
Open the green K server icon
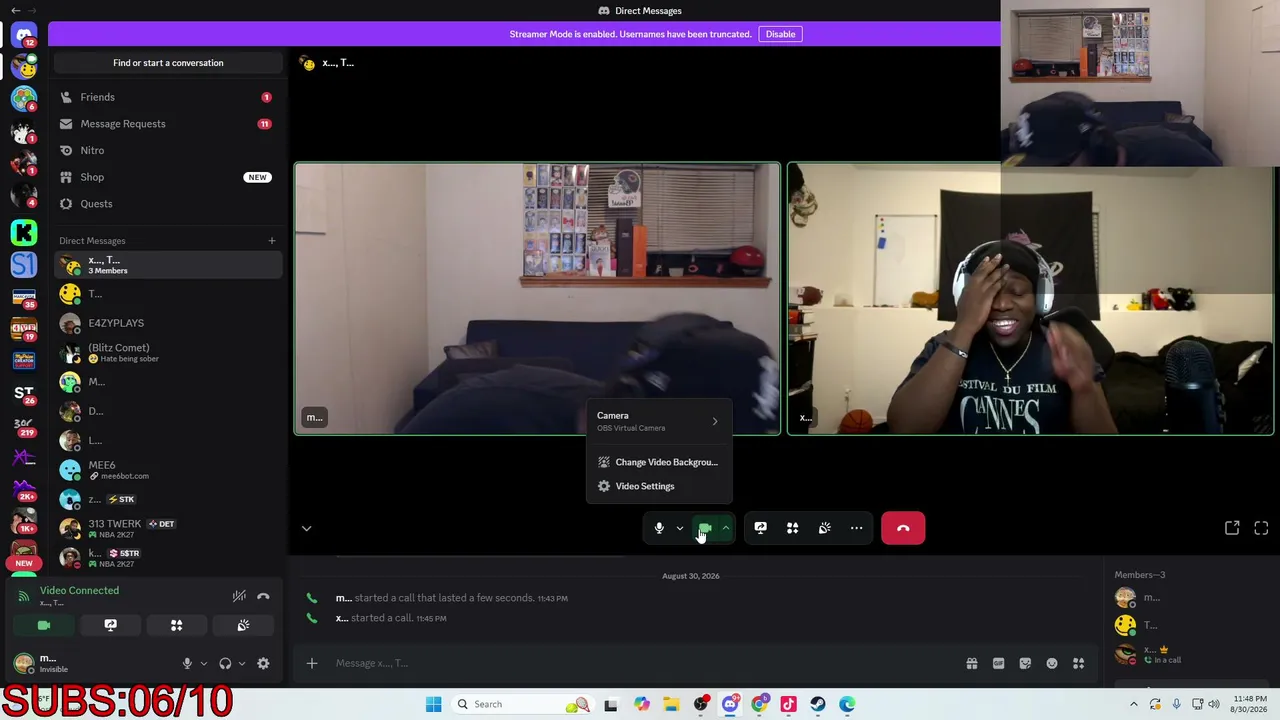tap(24, 232)
